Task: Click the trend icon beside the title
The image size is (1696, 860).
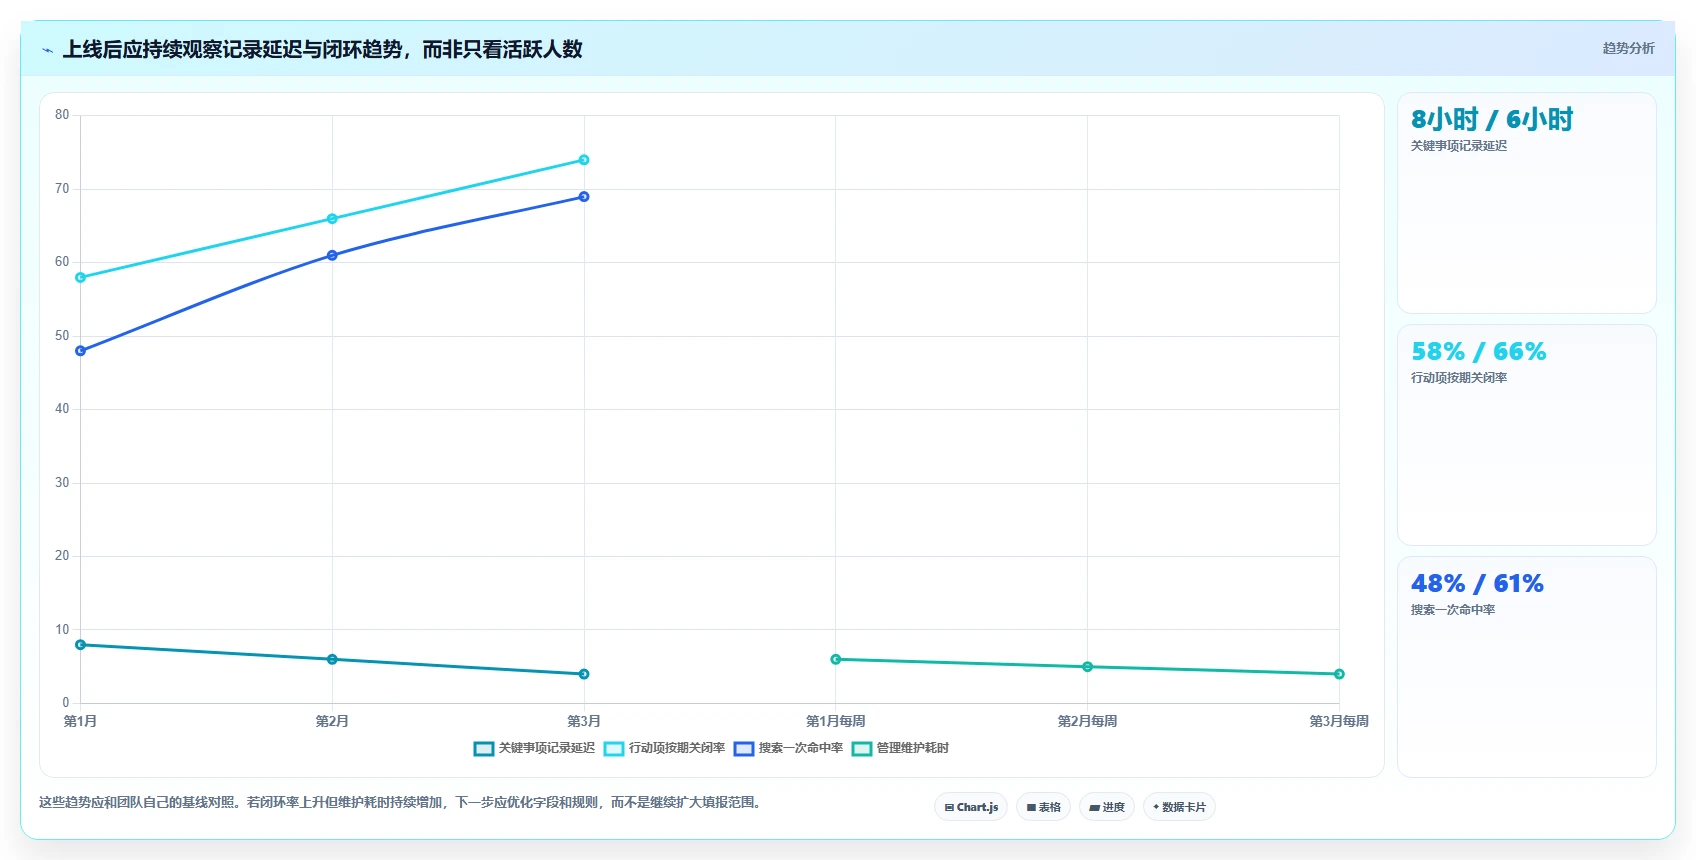Action: [x=47, y=50]
